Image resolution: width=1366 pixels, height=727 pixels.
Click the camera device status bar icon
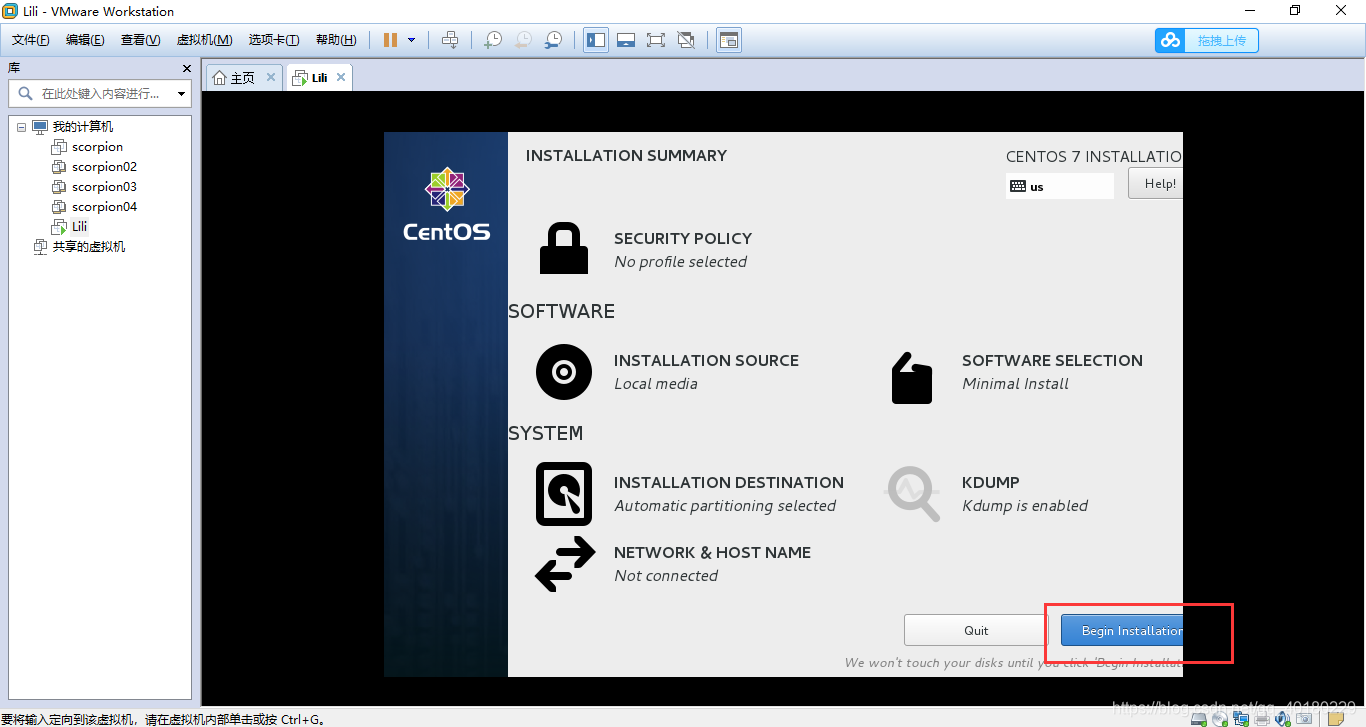coord(1304,718)
